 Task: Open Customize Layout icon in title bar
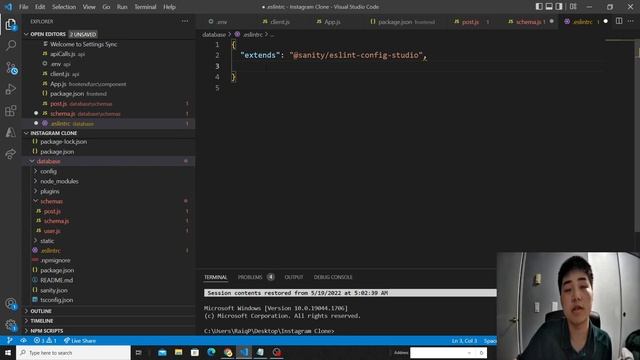pos(573,7)
